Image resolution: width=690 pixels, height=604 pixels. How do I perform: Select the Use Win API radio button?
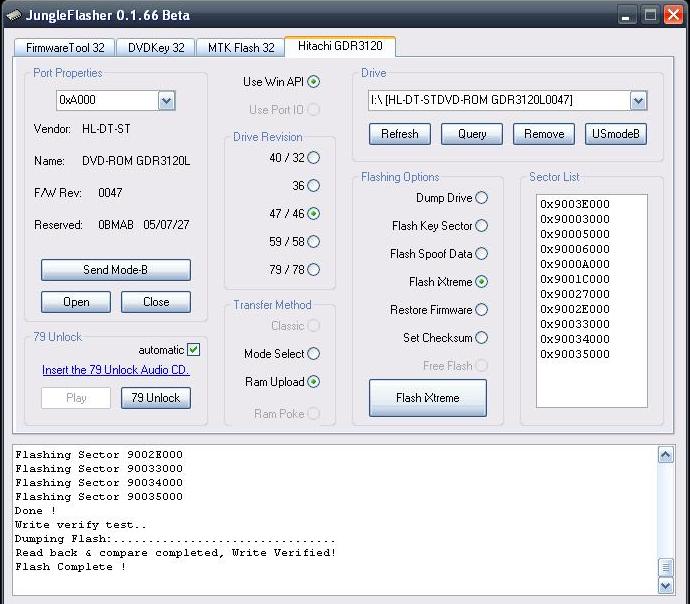(313, 82)
